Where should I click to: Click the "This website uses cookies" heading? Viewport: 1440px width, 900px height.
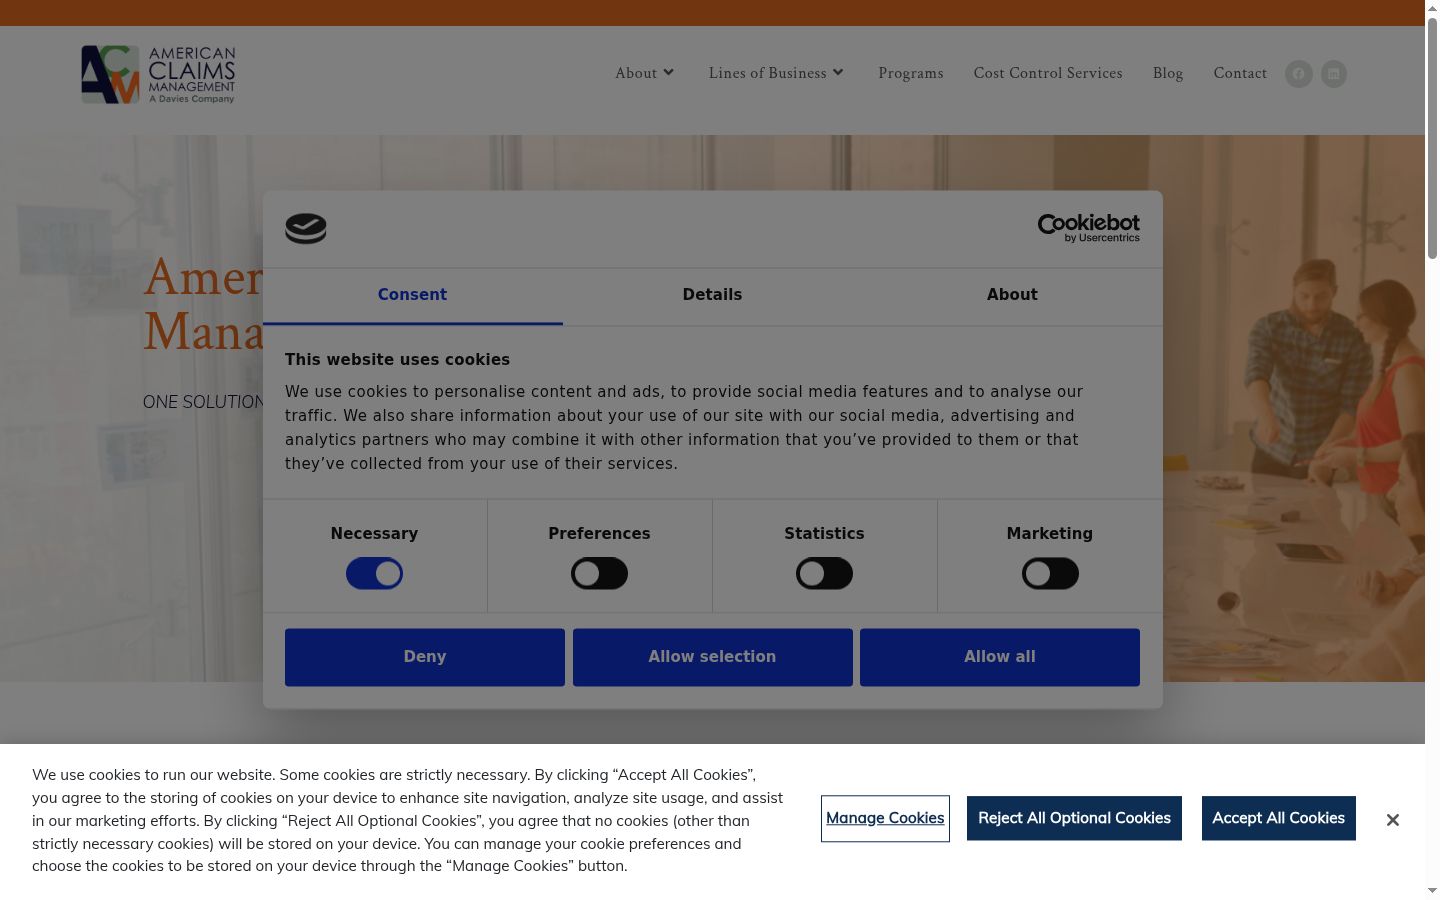coord(397,359)
